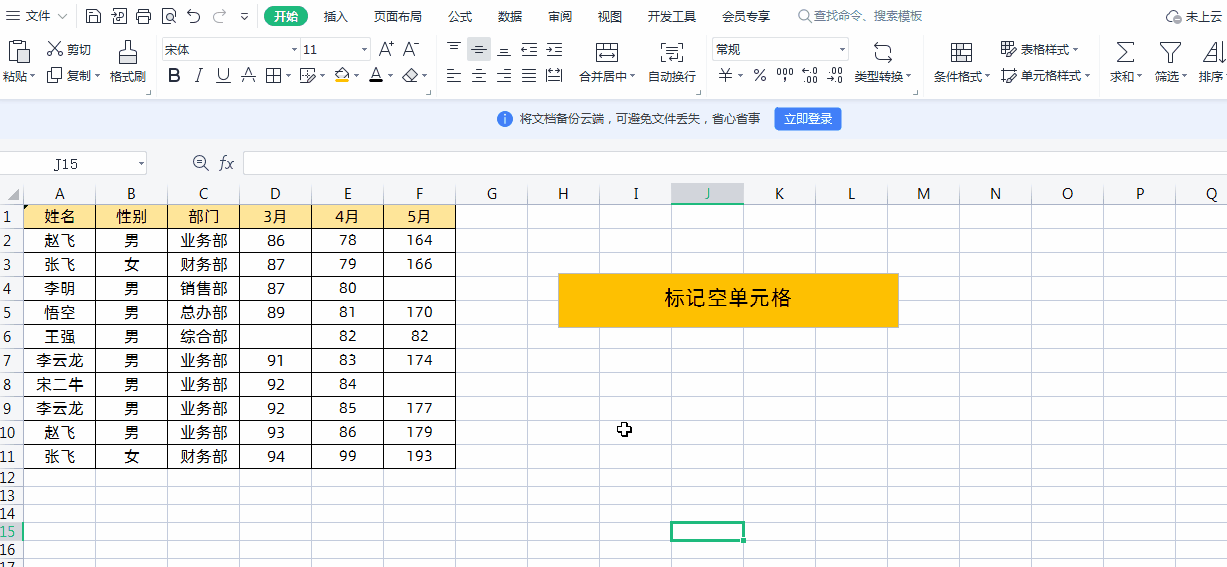Open Print Preview from quick access bar

pos(168,16)
